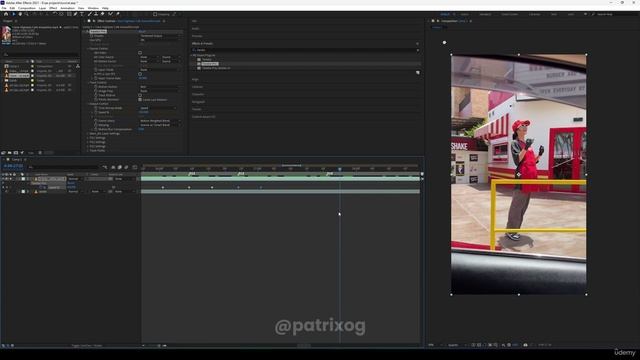
Task: Expand Track Points group
Action: click(87, 151)
